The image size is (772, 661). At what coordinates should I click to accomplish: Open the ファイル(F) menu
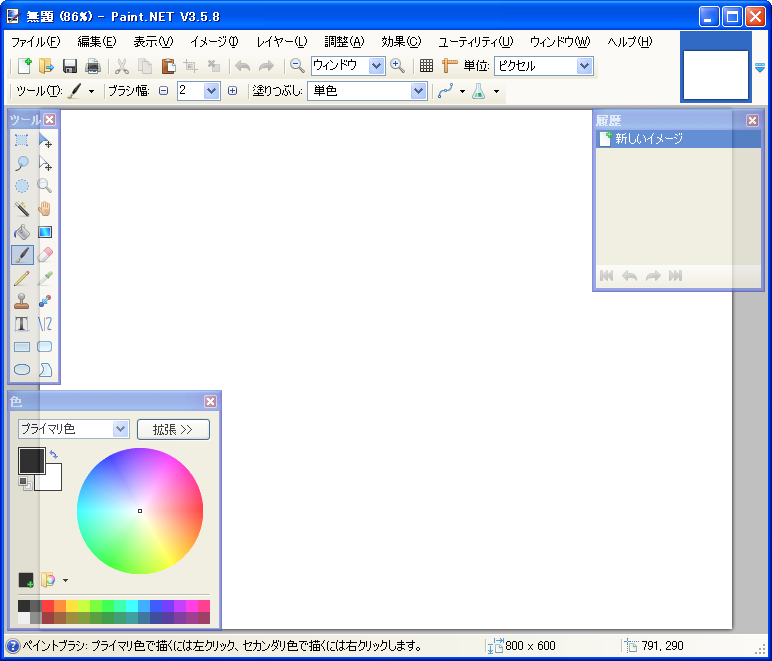[35, 42]
